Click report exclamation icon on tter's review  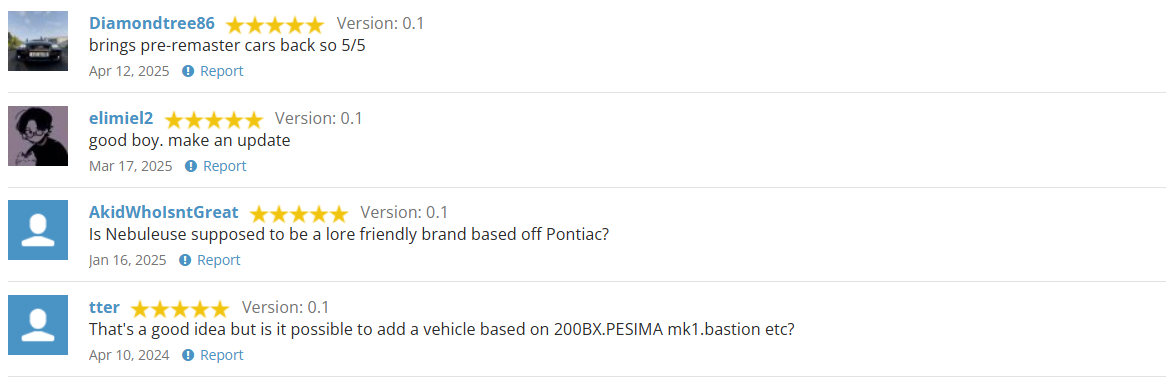(188, 355)
